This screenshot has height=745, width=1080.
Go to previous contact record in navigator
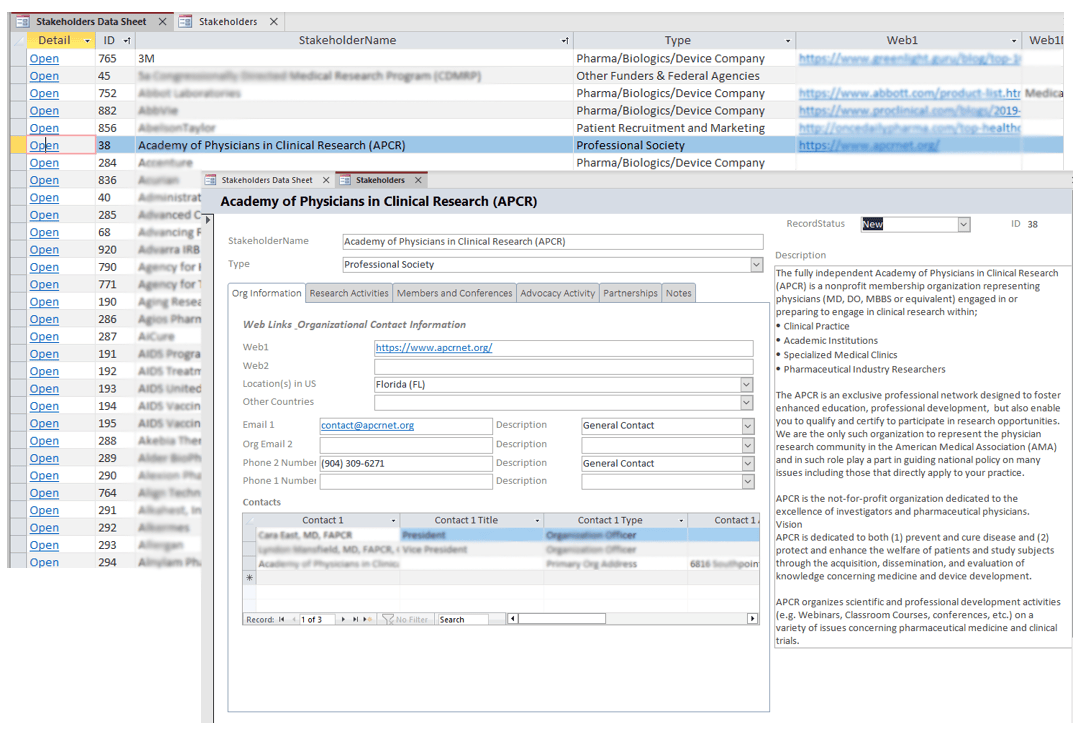click(x=294, y=620)
